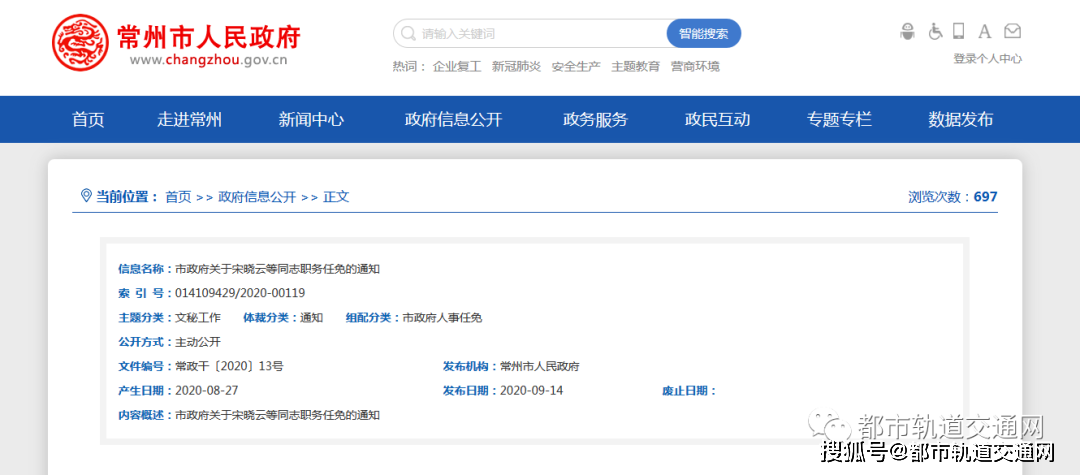Open 政务服务 navigation item
This screenshot has height=475, width=1080.
[x=595, y=119]
